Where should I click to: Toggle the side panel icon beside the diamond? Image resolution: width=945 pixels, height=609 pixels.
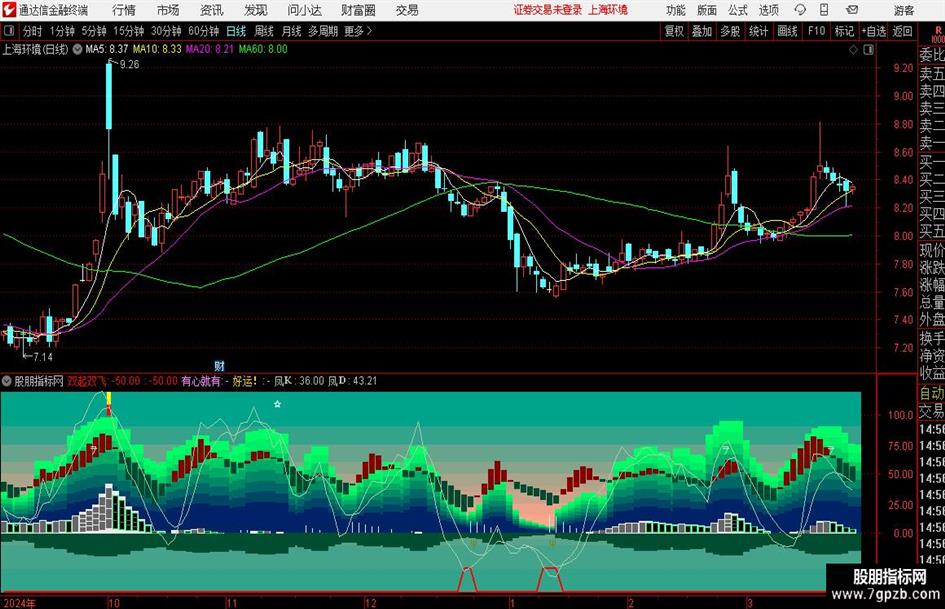(868, 50)
